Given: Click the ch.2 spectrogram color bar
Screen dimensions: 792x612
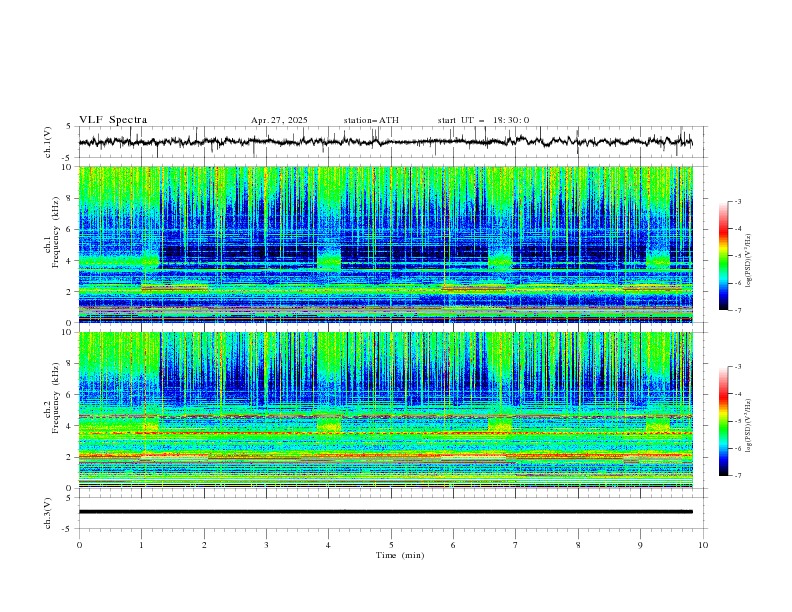Looking at the screenshot, I should coord(723,421).
